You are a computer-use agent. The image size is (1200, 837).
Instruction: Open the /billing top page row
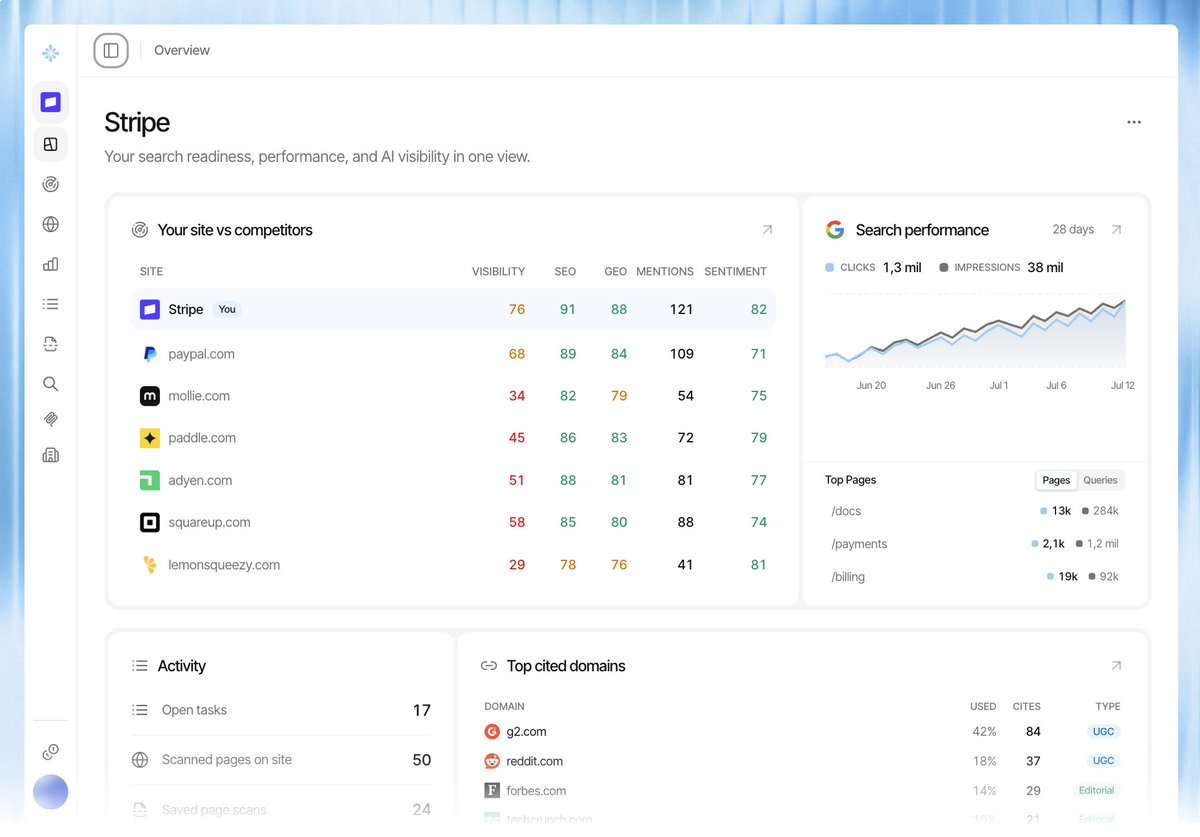[975, 577]
